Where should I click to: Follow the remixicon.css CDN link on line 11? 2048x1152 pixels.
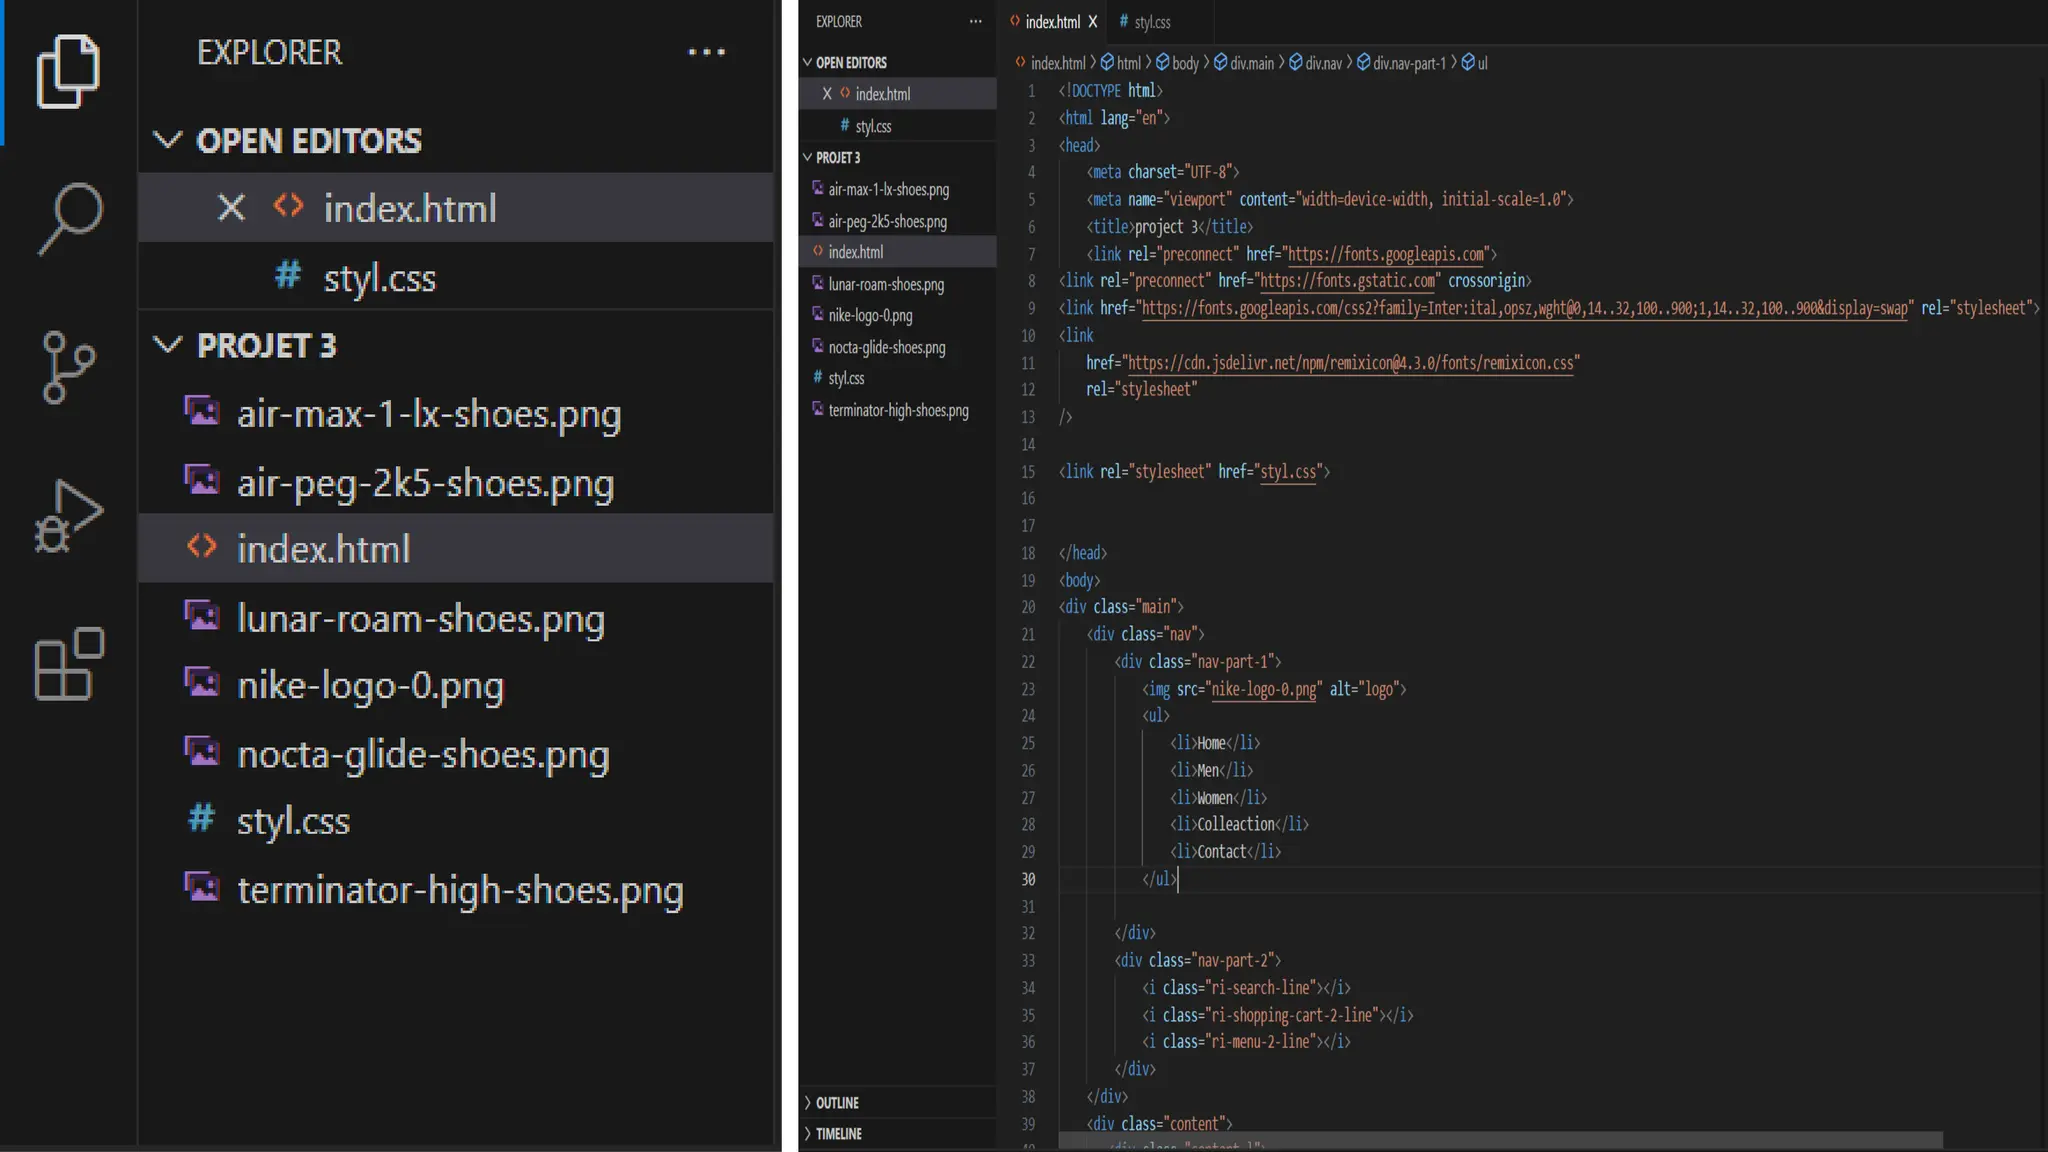point(1350,363)
